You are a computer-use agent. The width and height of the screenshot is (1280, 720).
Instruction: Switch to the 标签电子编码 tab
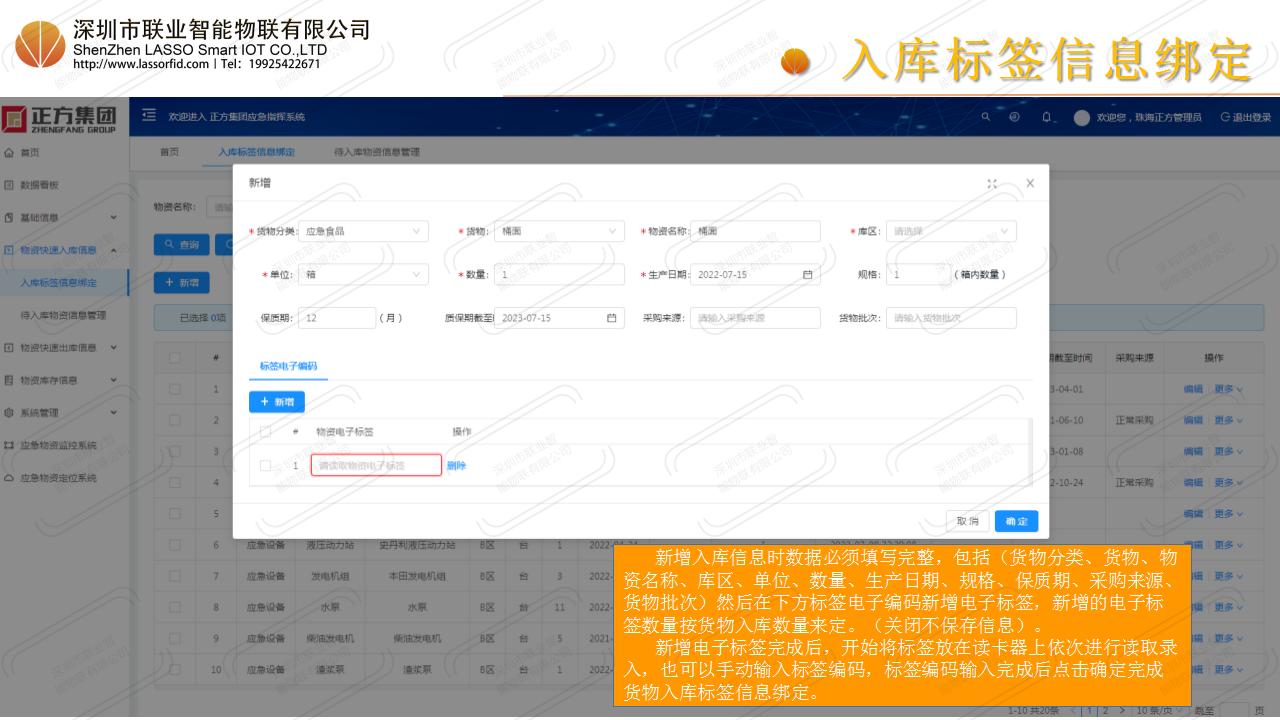(288, 366)
